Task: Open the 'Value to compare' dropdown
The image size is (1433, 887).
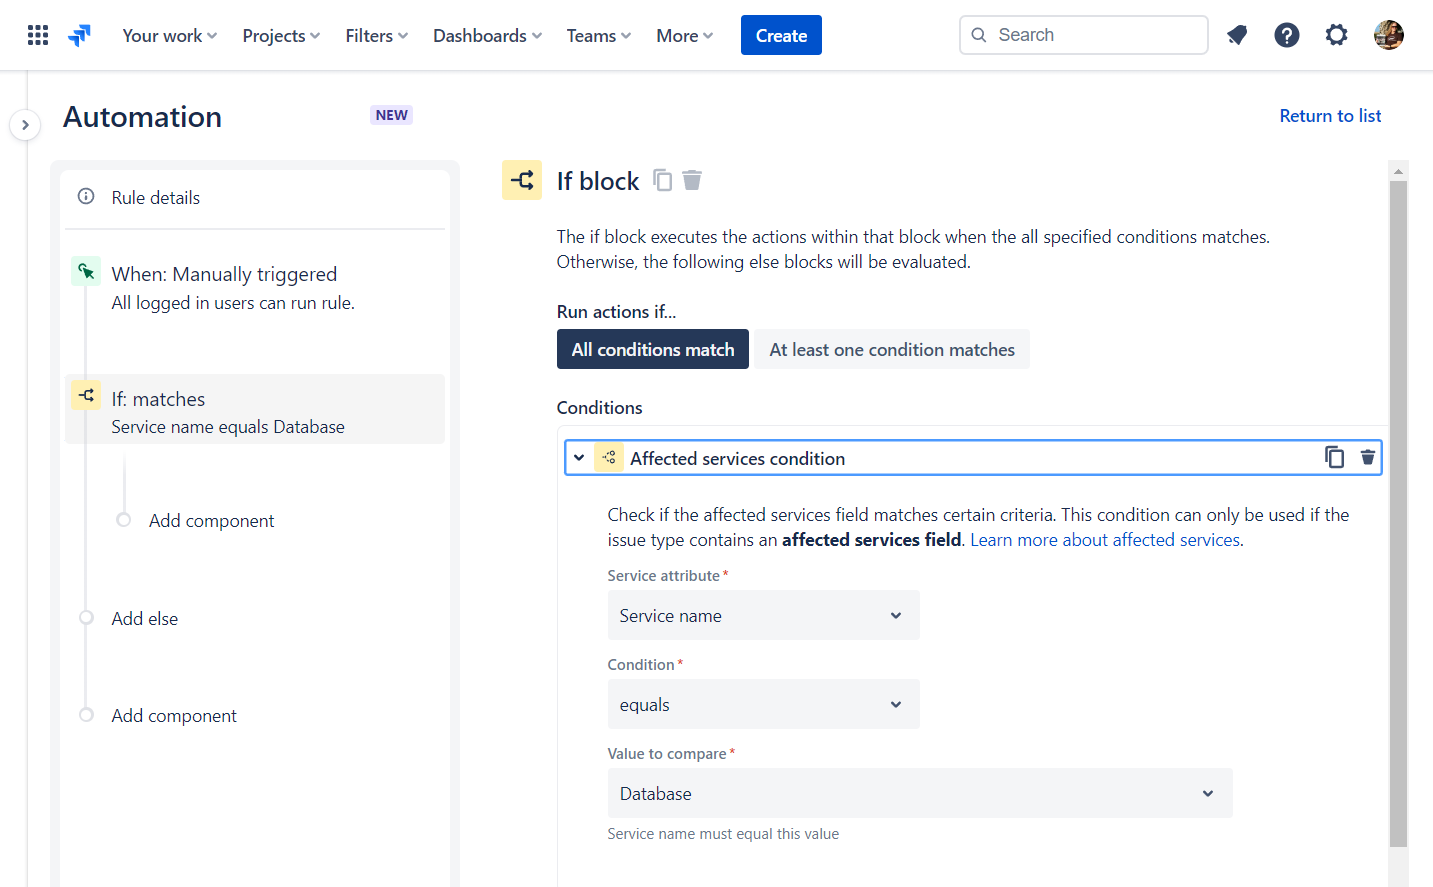Action: click(x=919, y=792)
